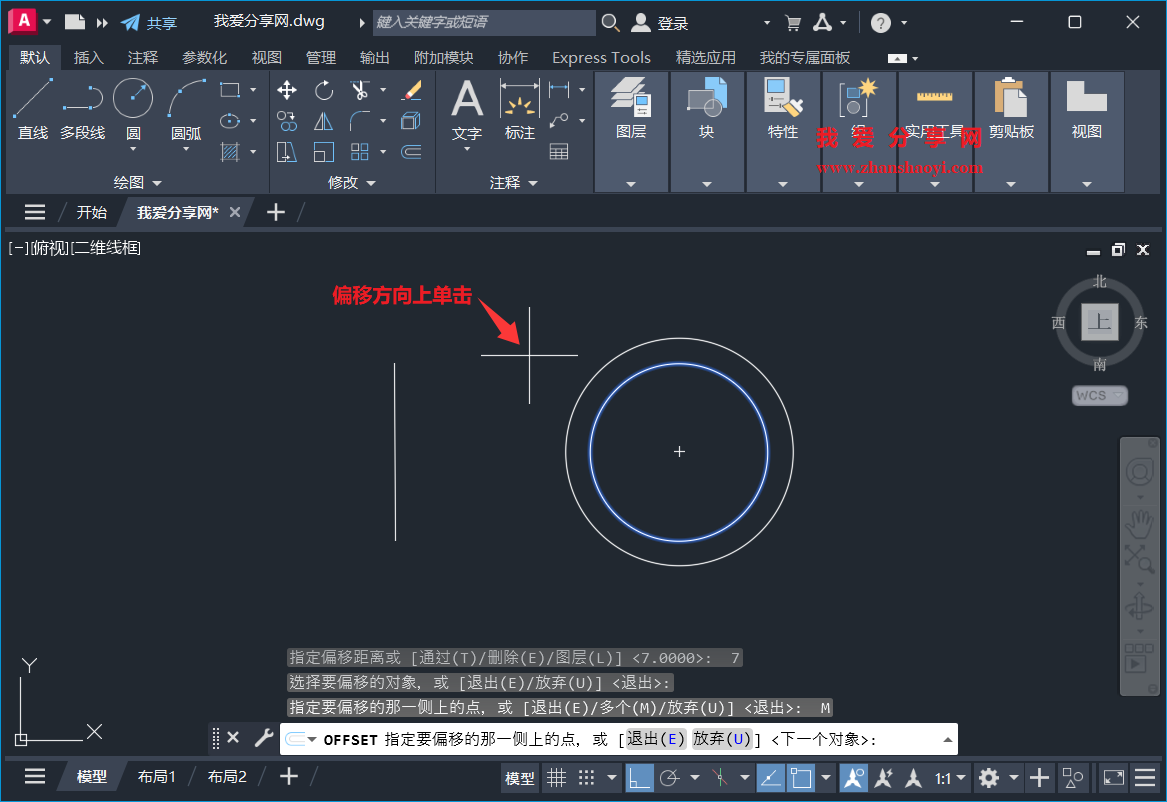Toggle object snap tracking in status bar
Screen dimensions: 1167x802
click(x=770, y=777)
